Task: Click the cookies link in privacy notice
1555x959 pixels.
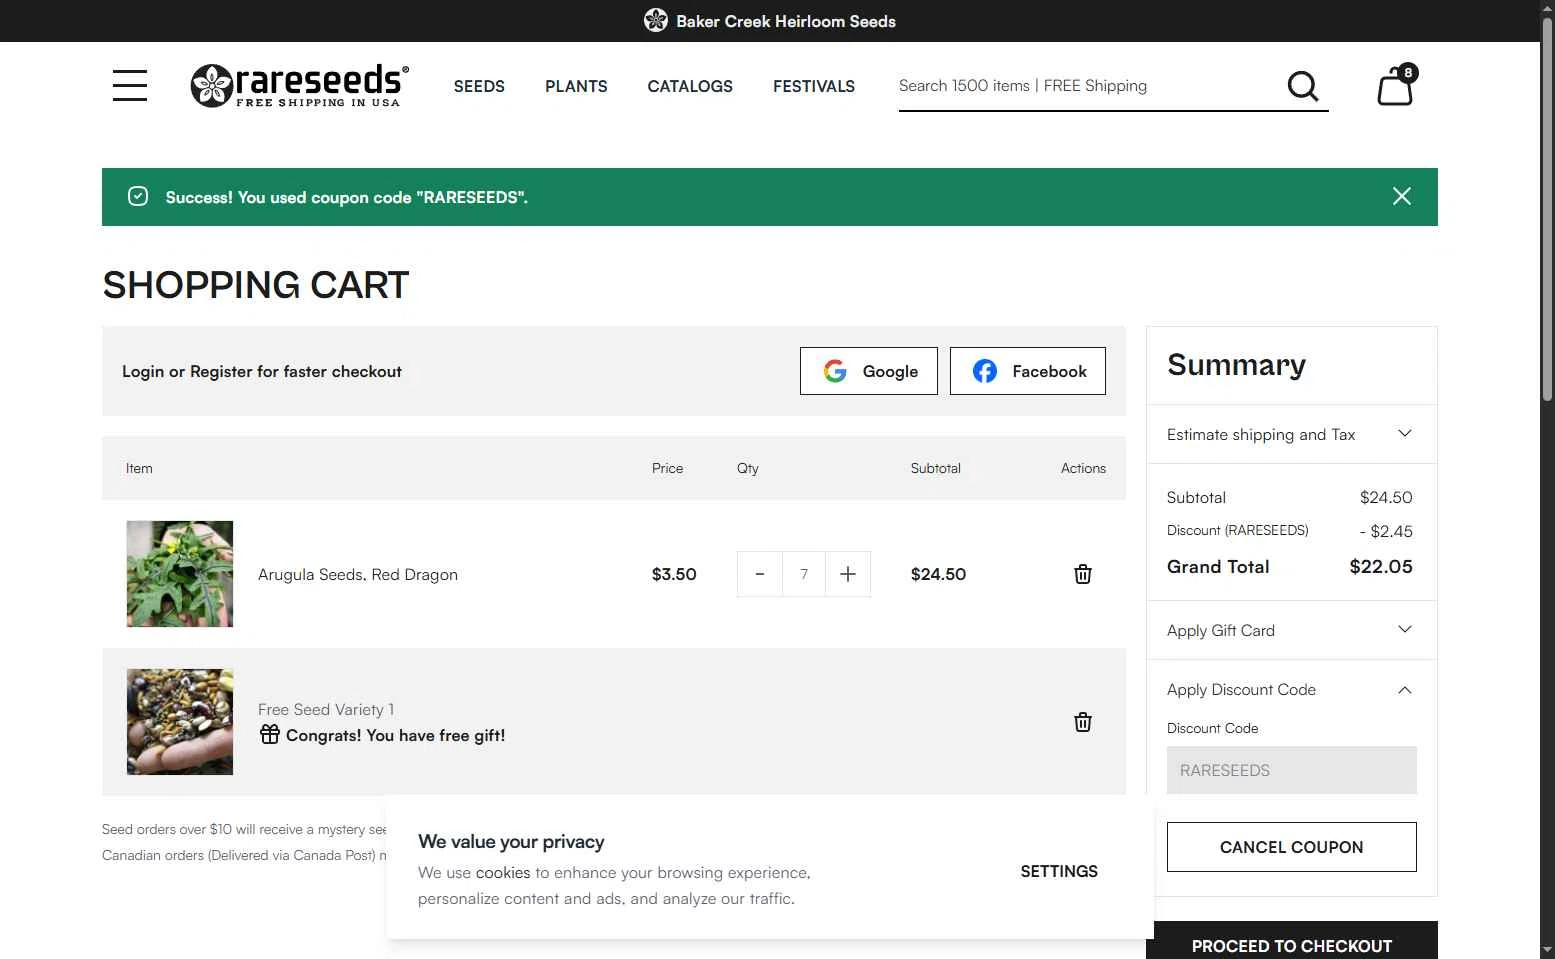Action: point(503,872)
